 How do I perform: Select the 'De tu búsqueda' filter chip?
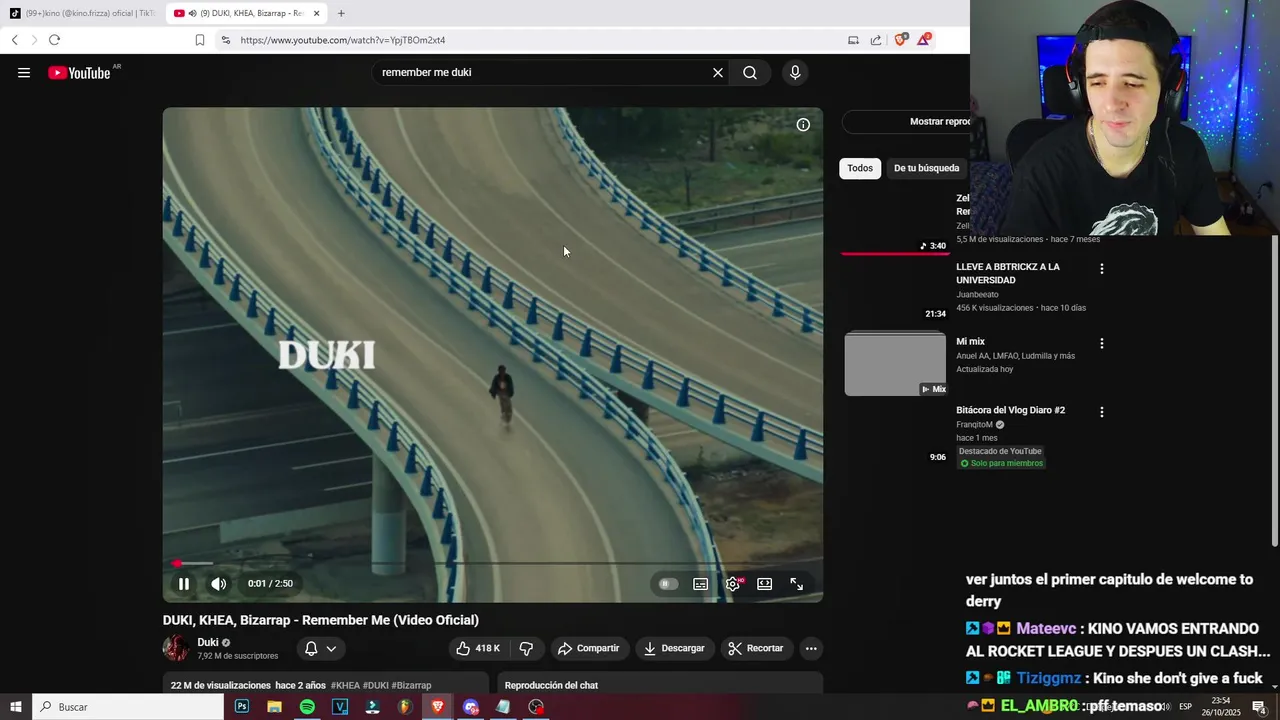tap(926, 168)
